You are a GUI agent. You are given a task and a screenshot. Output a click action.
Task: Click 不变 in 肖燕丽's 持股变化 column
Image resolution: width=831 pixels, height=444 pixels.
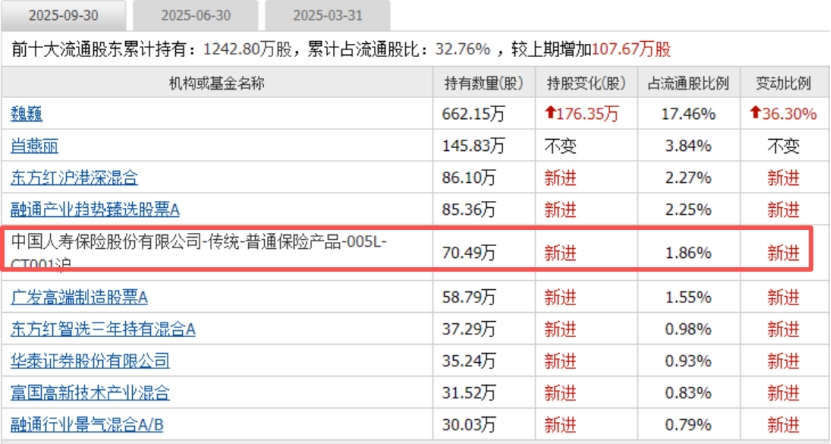click(560, 146)
